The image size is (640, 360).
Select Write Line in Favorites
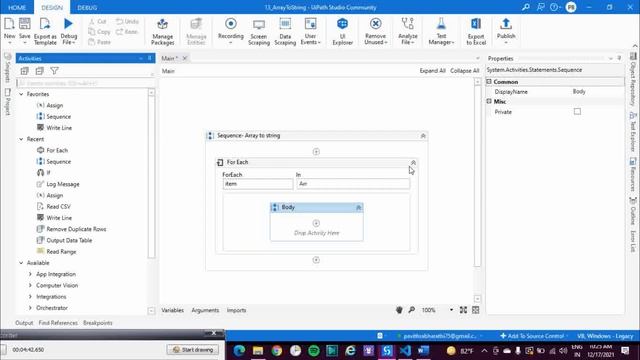(x=59, y=128)
